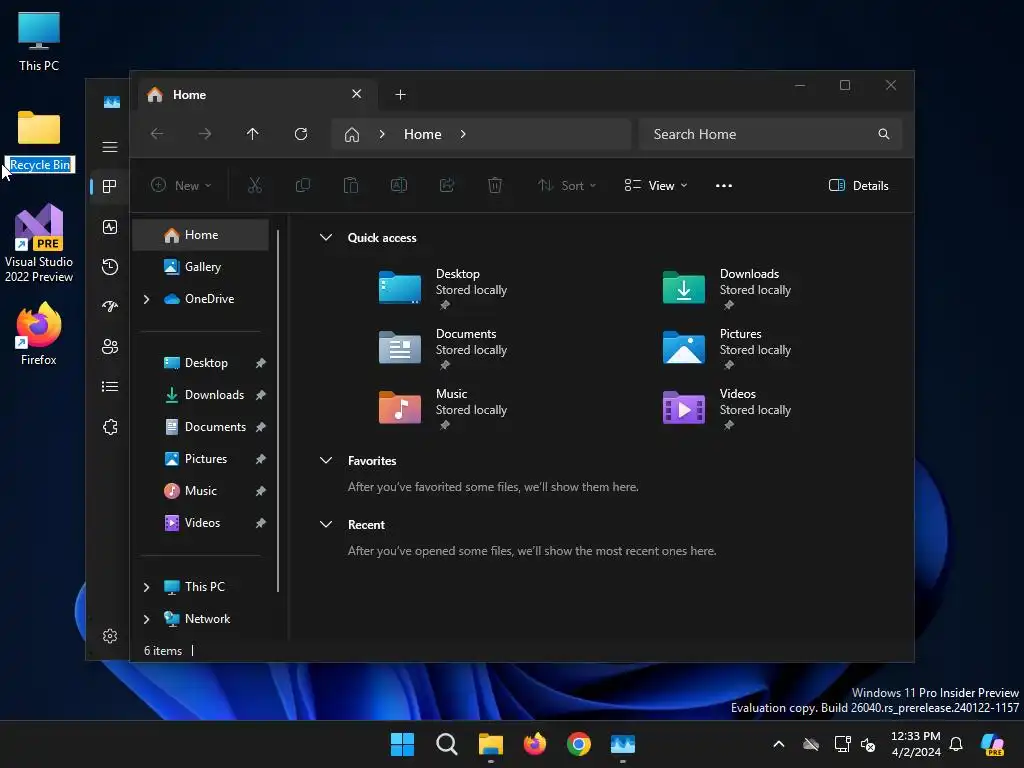Open the Details list icon in sidebar
This screenshot has width=1024, height=768.
coord(110,387)
